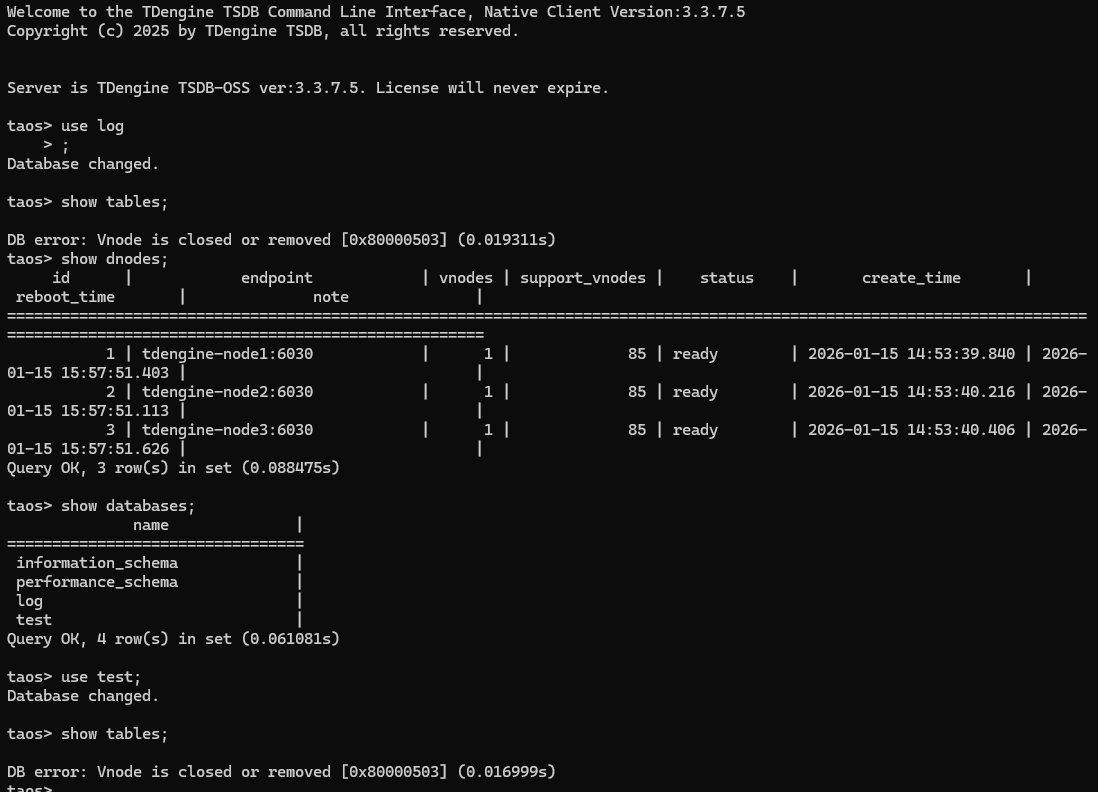Viewport: 1098px width, 792px height.
Task: Click the 'show dnodes;' command text
Action: (x=114, y=259)
